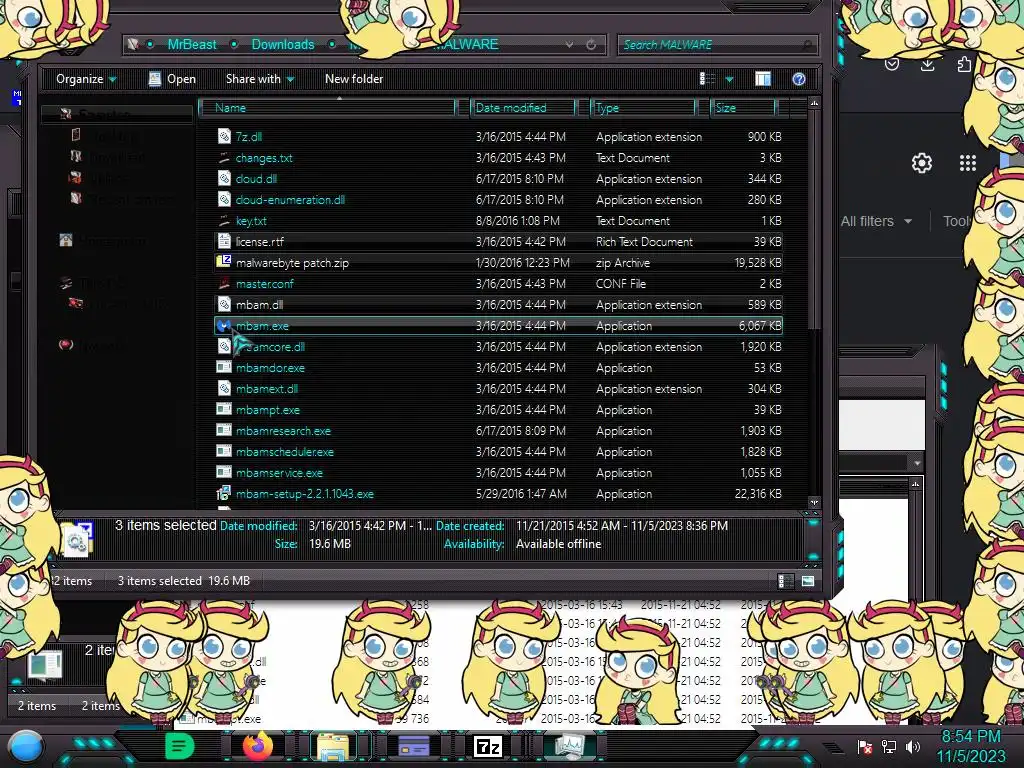Image resolution: width=1024 pixels, height=768 pixels.
Task: Select the mbamdor.exe application icon
Action: coord(224,368)
